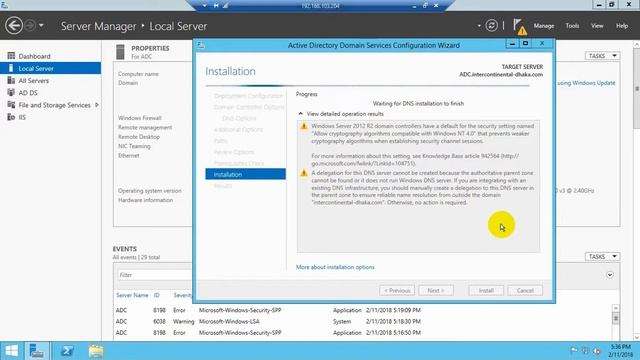
Task: Open the View menu
Action: [x=597, y=26]
